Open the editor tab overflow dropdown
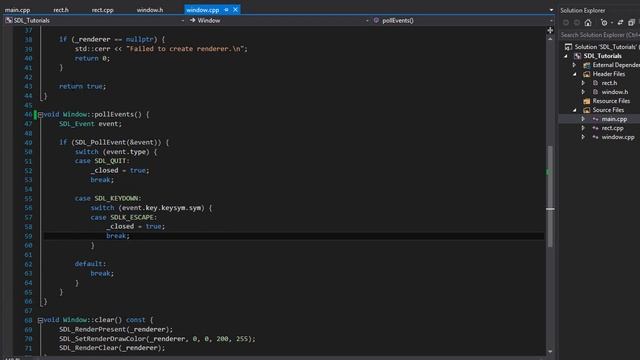 coord(551,10)
